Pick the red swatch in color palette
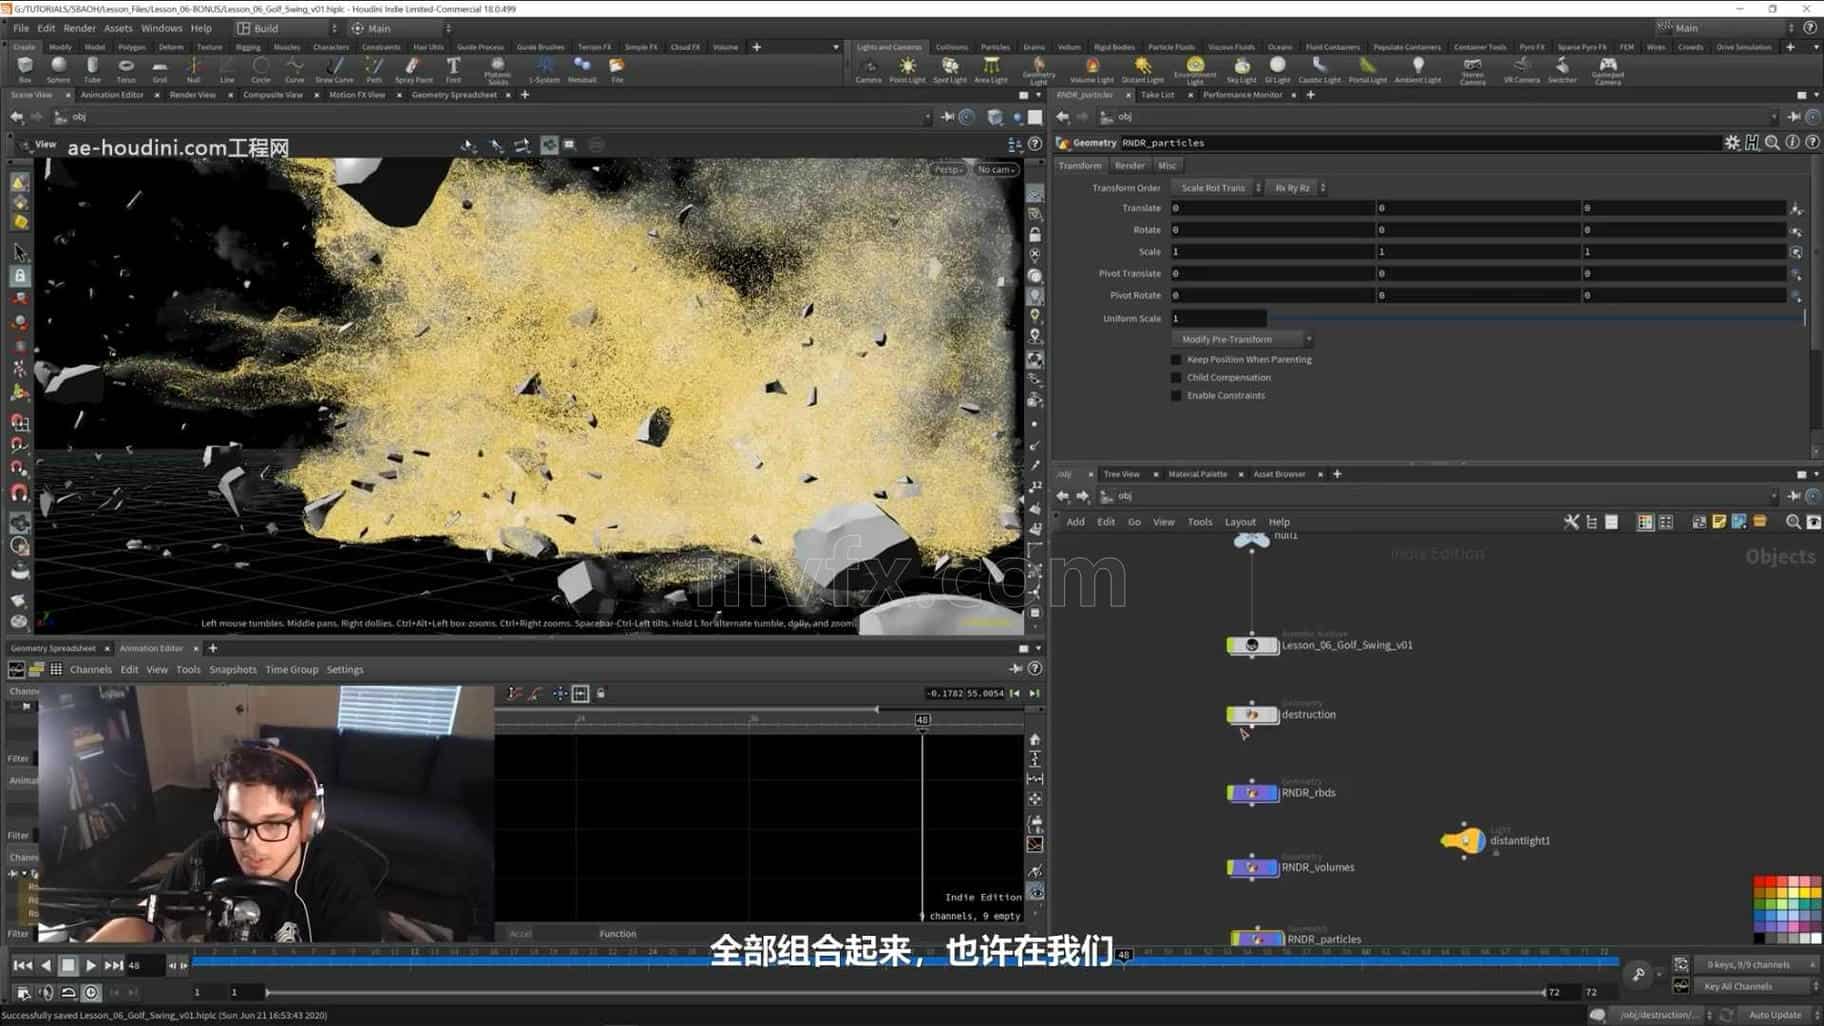 (1762, 883)
